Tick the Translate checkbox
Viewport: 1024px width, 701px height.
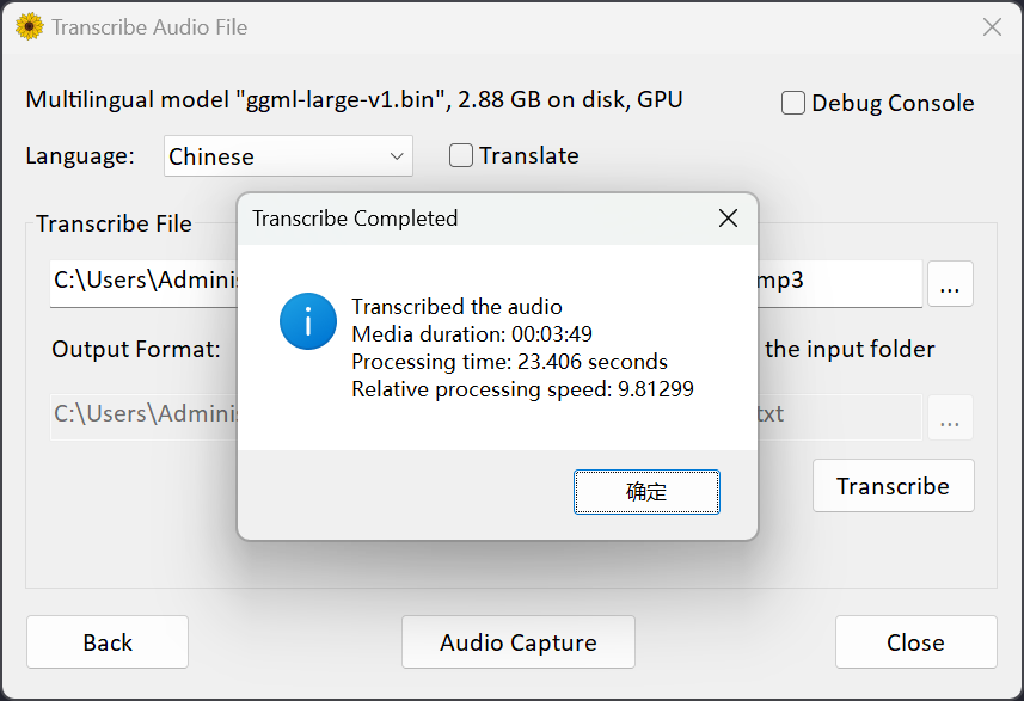[x=461, y=156]
